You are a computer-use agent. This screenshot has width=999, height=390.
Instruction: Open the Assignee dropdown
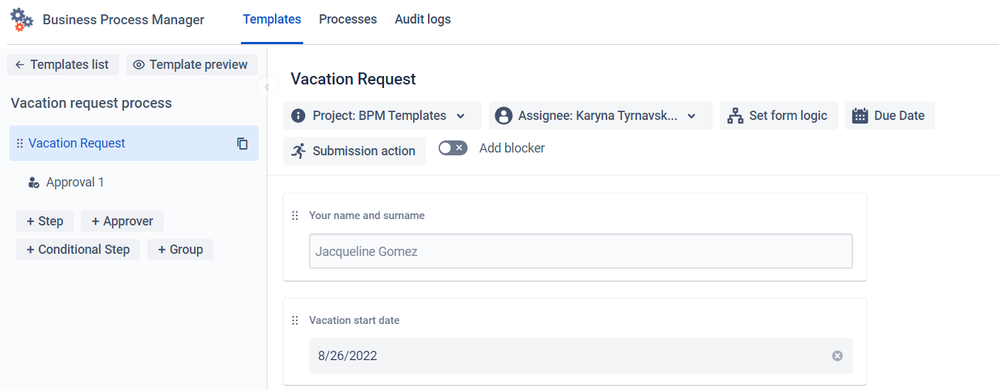coord(601,116)
